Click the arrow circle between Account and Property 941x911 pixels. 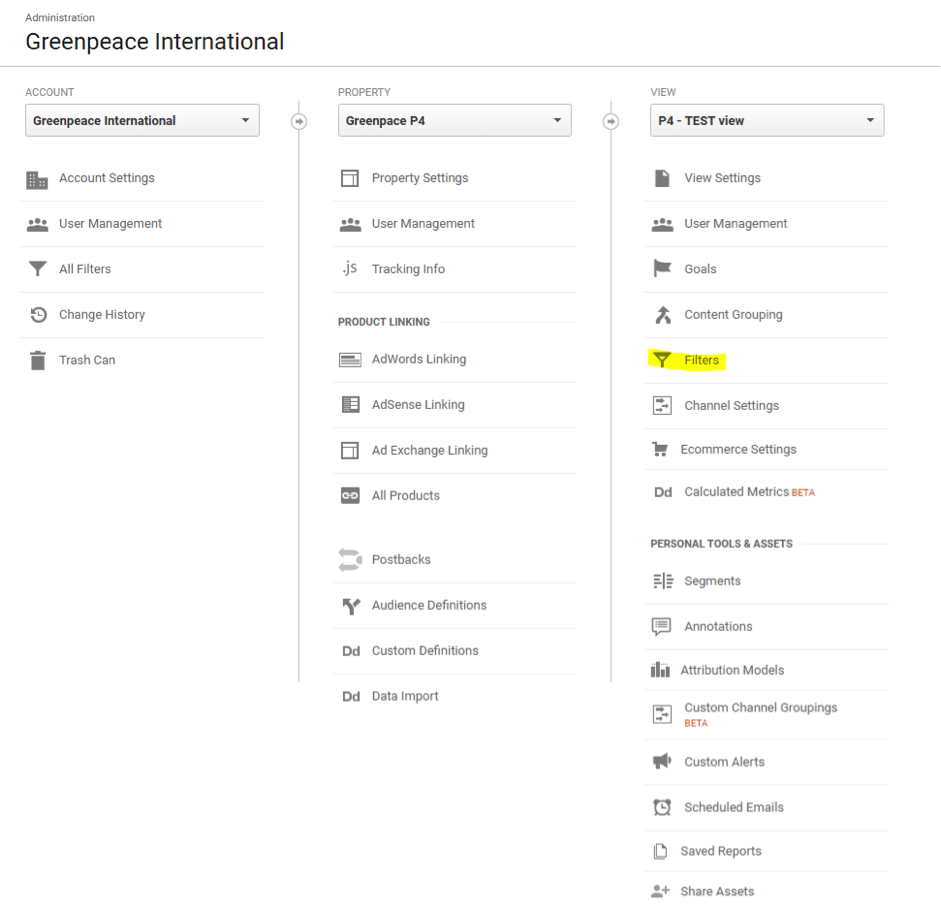[299, 121]
